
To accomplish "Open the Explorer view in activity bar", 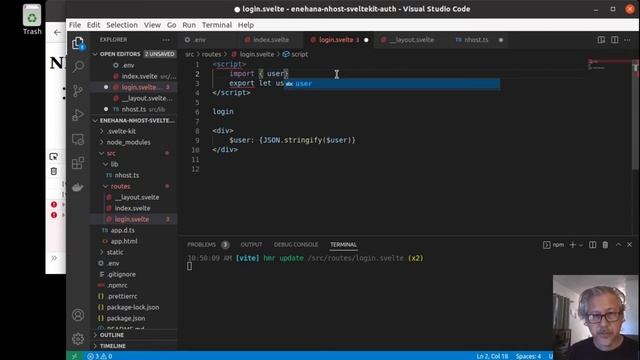I will pyautogui.click(x=78, y=43).
